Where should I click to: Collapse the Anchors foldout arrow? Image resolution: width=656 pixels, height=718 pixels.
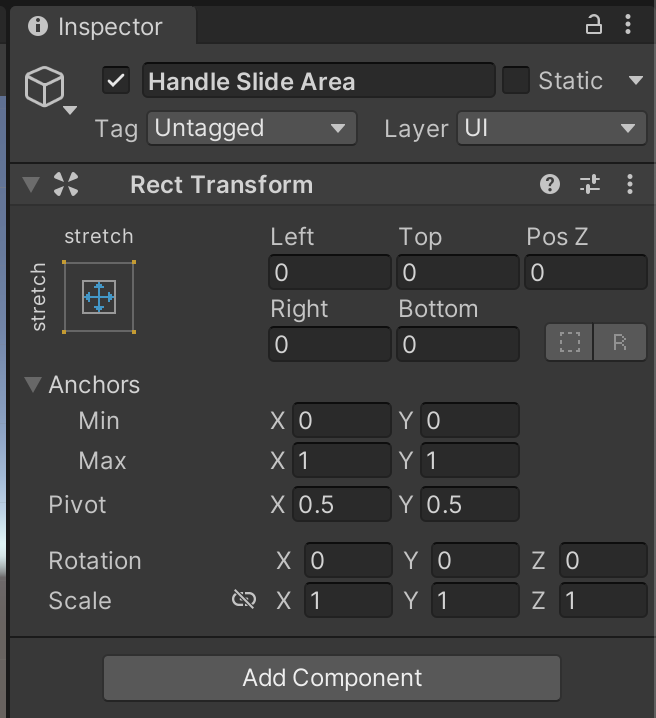point(33,385)
